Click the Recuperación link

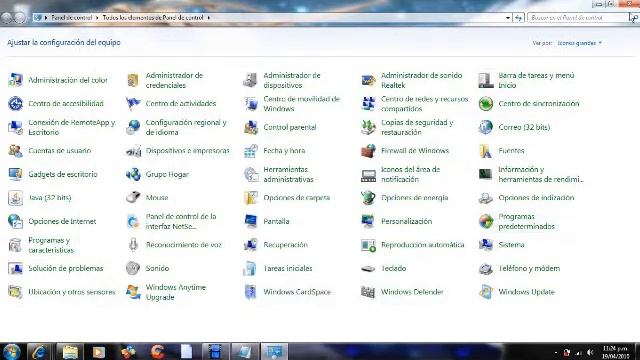pos(285,245)
